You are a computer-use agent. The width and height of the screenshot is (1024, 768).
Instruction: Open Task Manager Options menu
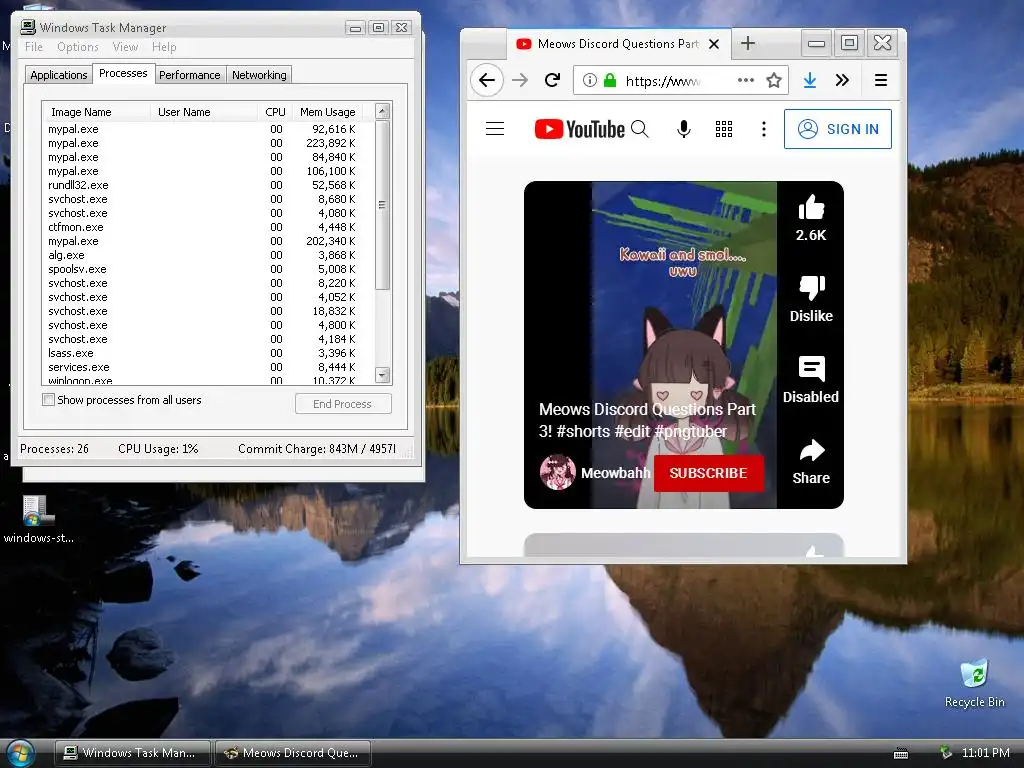coord(78,47)
